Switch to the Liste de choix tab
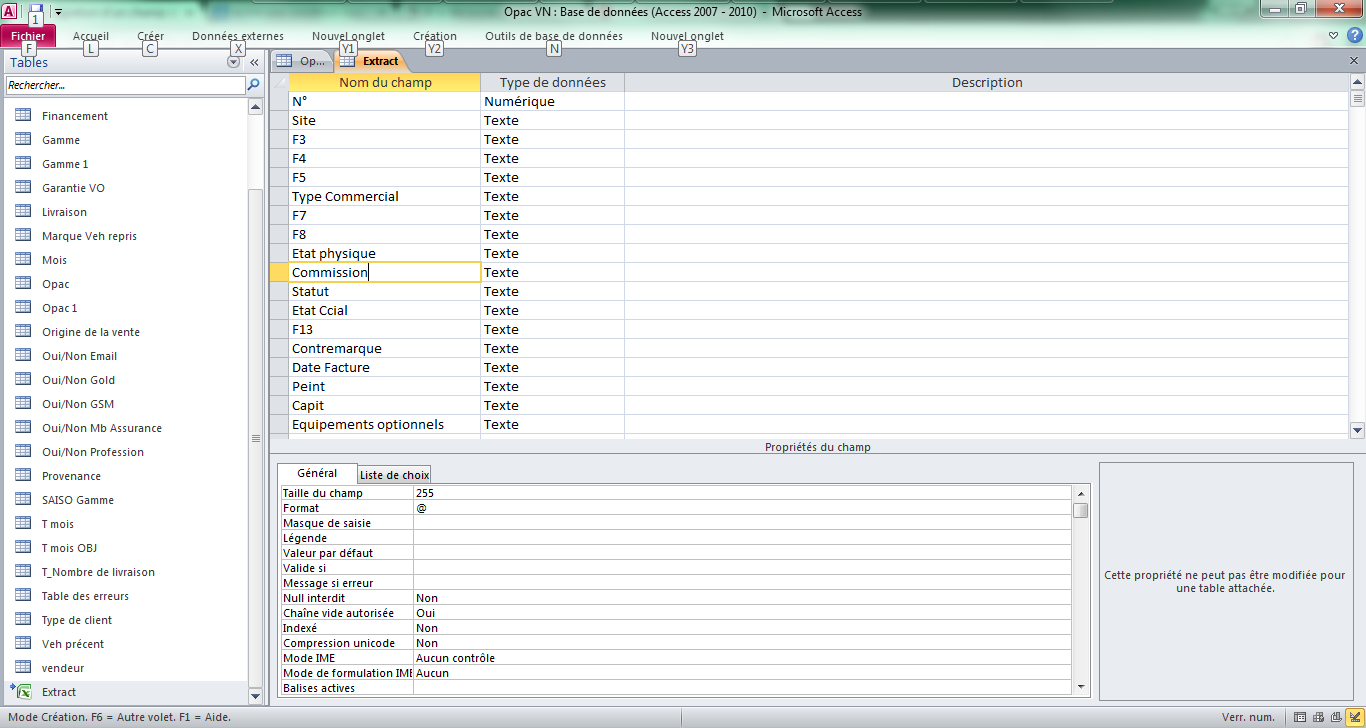 (x=394, y=475)
